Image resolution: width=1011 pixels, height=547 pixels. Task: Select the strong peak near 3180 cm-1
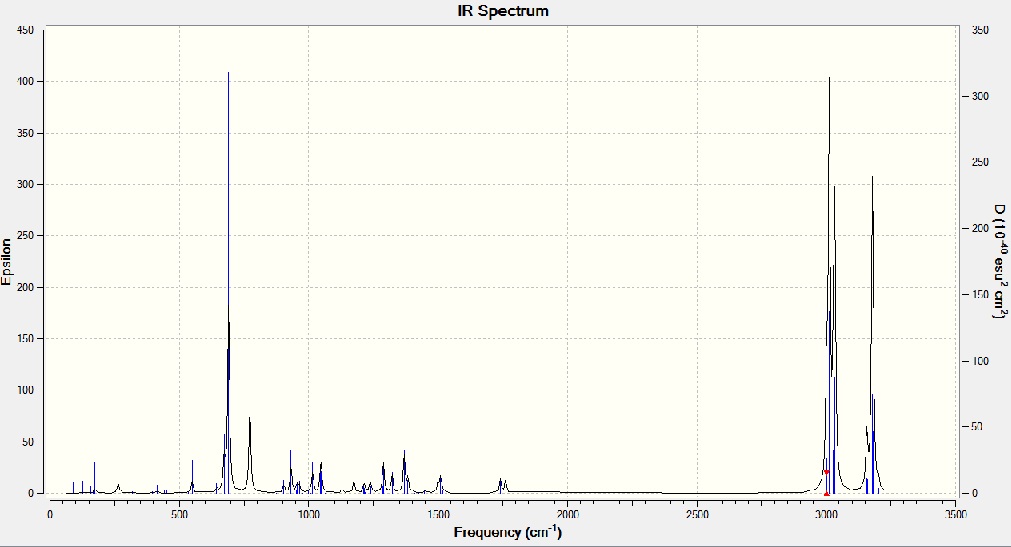tap(872, 334)
